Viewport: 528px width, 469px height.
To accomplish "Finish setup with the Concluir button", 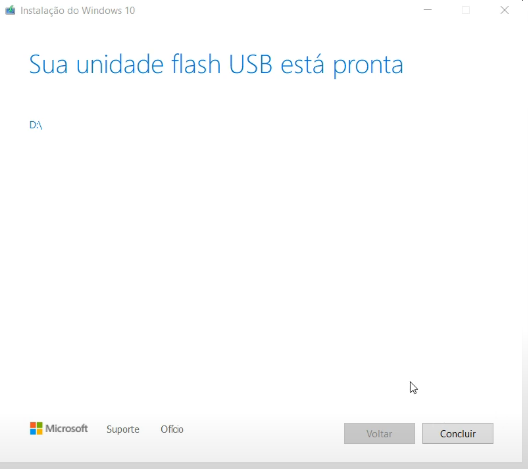I will (x=458, y=433).
